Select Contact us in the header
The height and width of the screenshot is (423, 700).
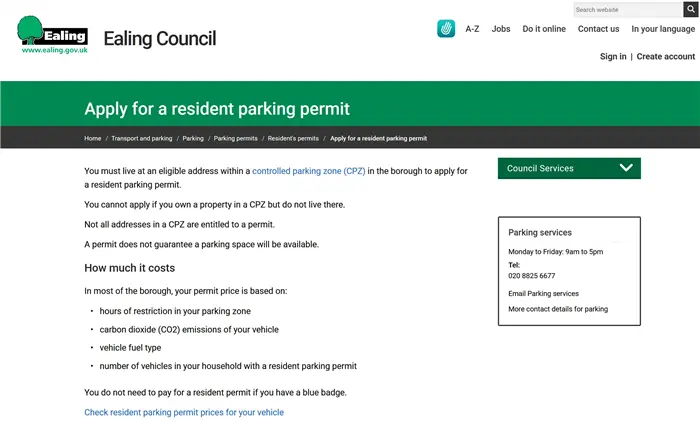pyautogui.click(x=598, y=29)
